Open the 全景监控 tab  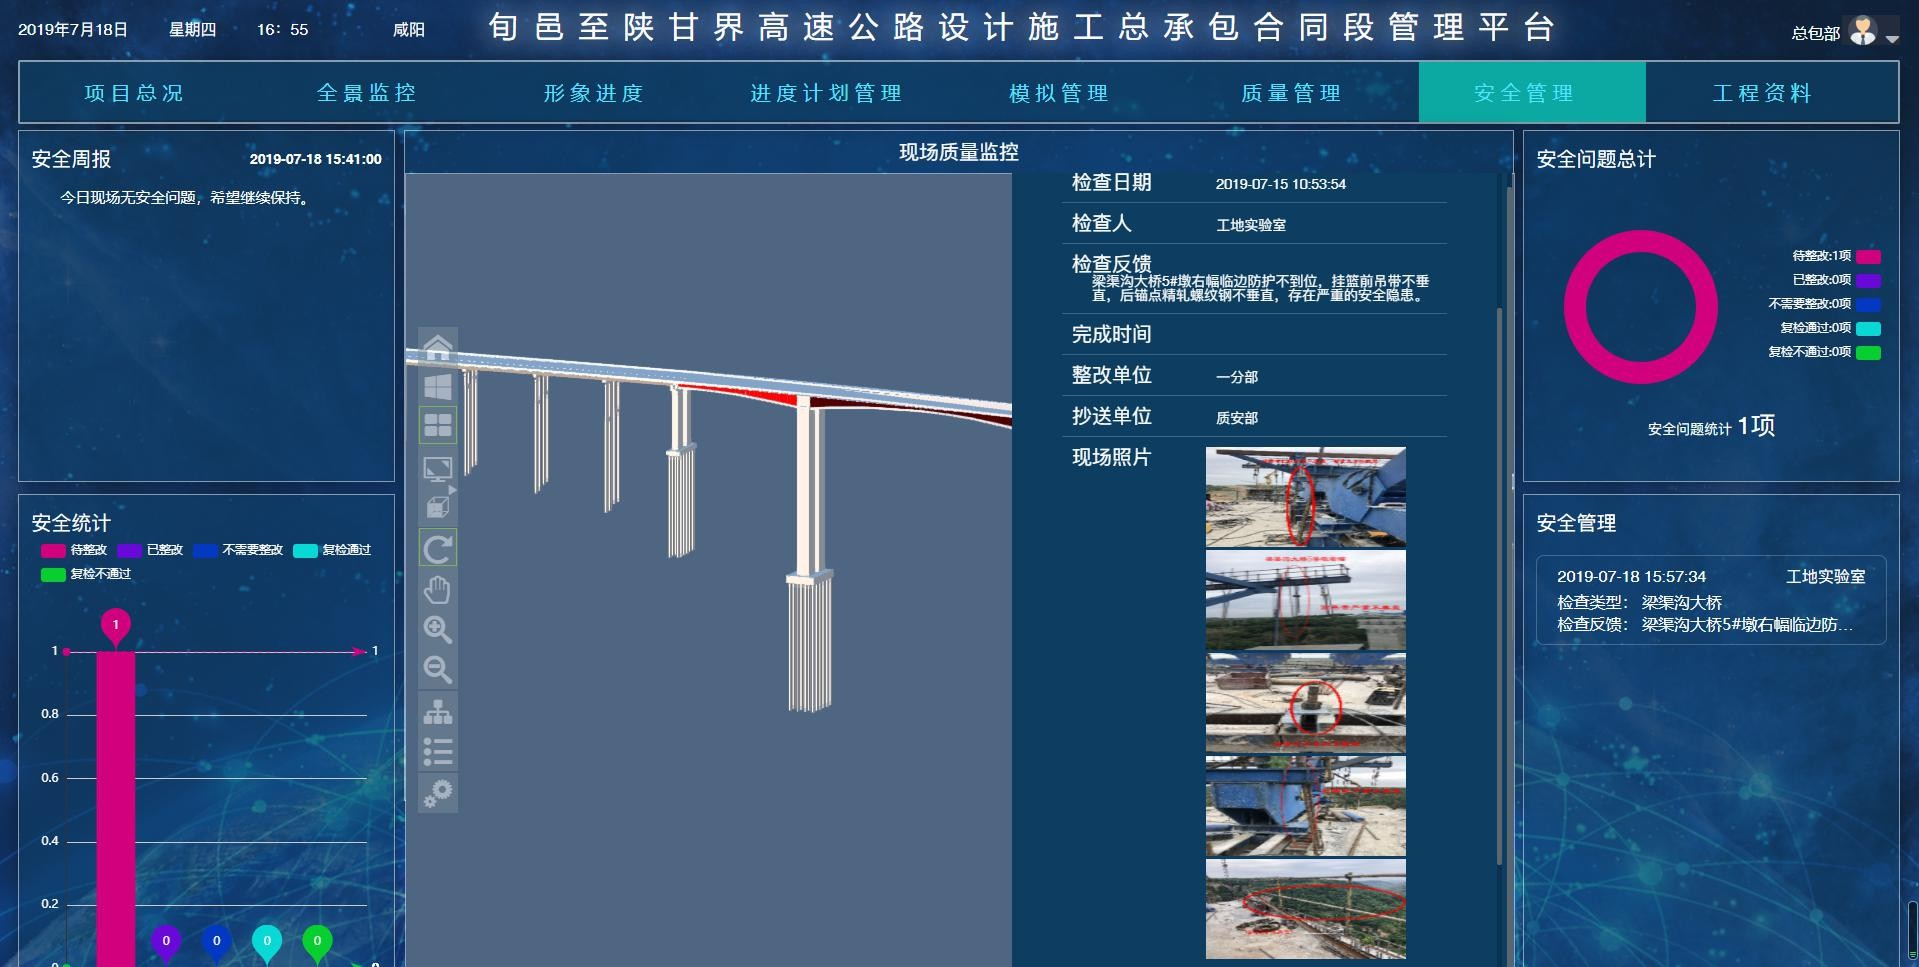click(366, 93)
